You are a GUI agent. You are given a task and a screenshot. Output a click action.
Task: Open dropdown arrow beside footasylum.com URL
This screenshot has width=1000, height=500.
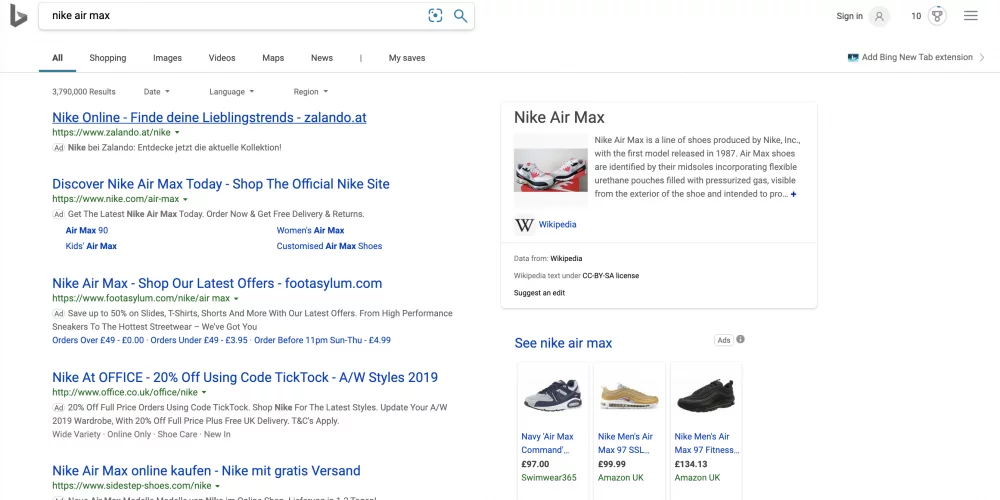pyautogui.click(x=236, y=298)
